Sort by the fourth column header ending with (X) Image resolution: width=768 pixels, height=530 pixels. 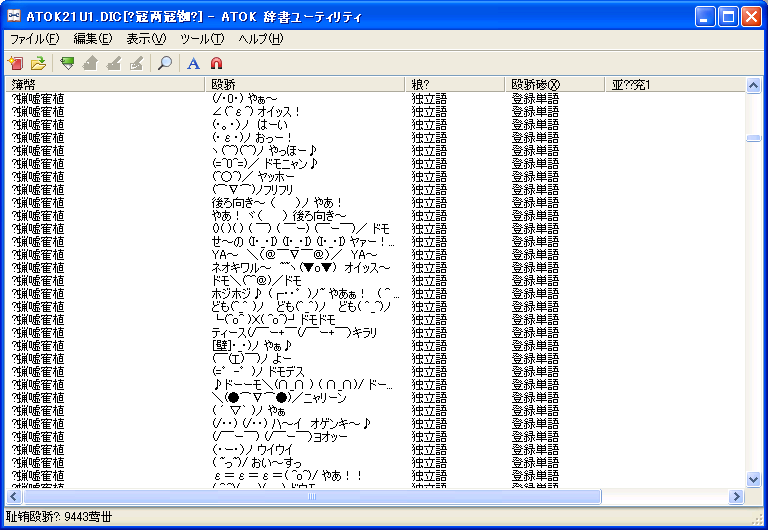click(555, 84)
